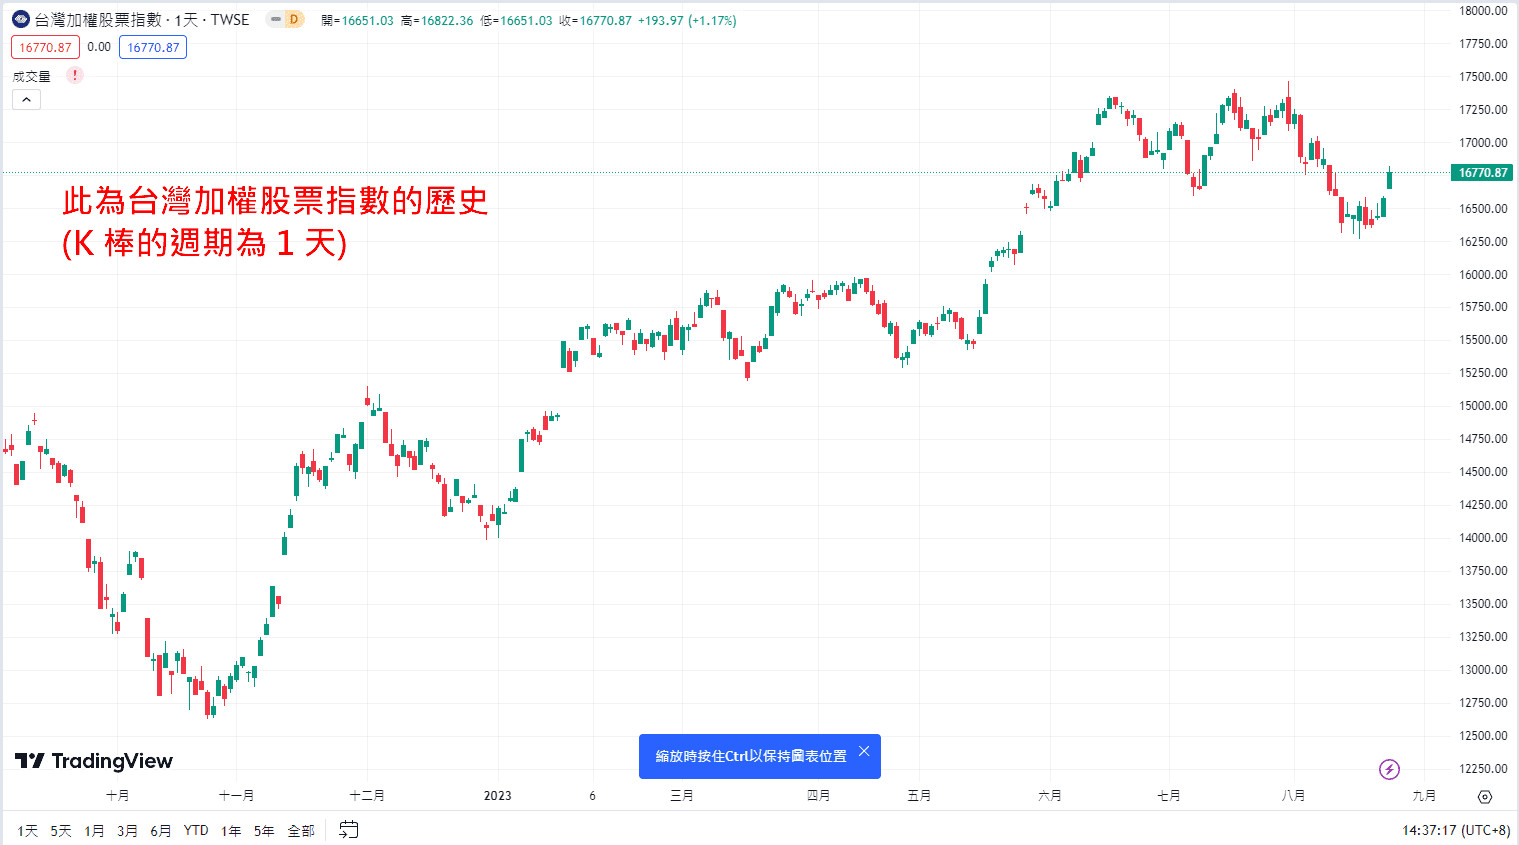Select the YTD time range

pos(196,830)
